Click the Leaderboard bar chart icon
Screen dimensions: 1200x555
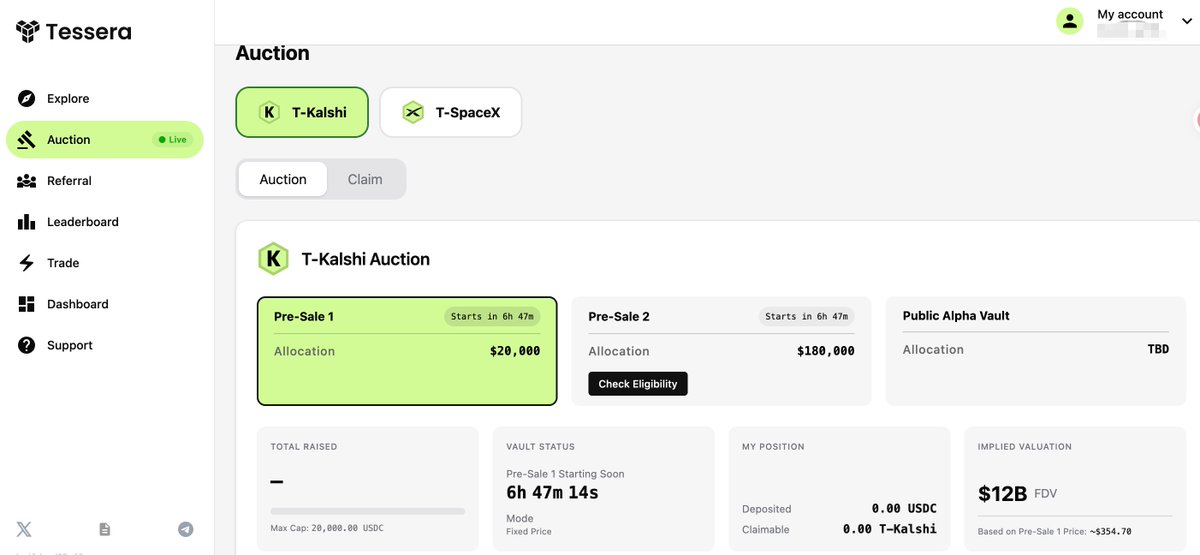pos(27,222)
